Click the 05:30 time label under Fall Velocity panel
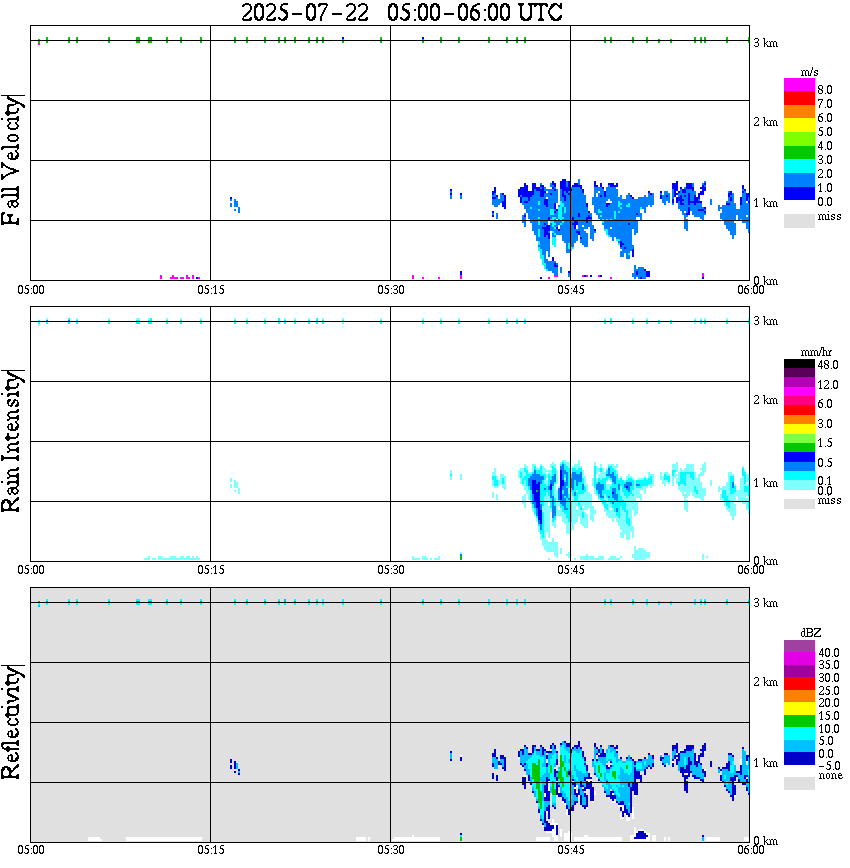 pos(391,290)
